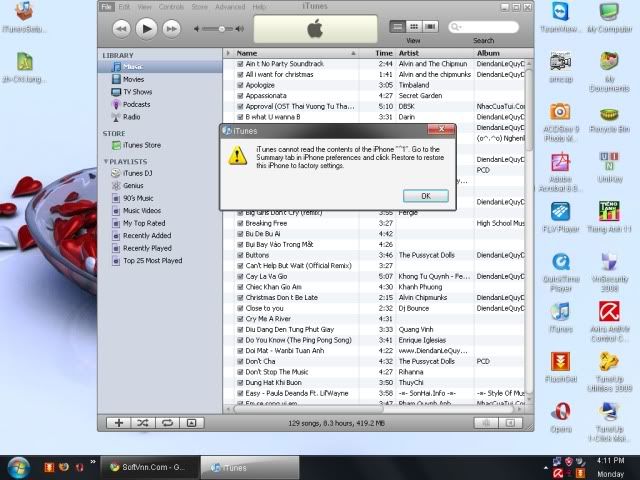Image resolution: width=640 pixels, height=480 pixels.
Task: Open the Edit menu
Action: 124,7
